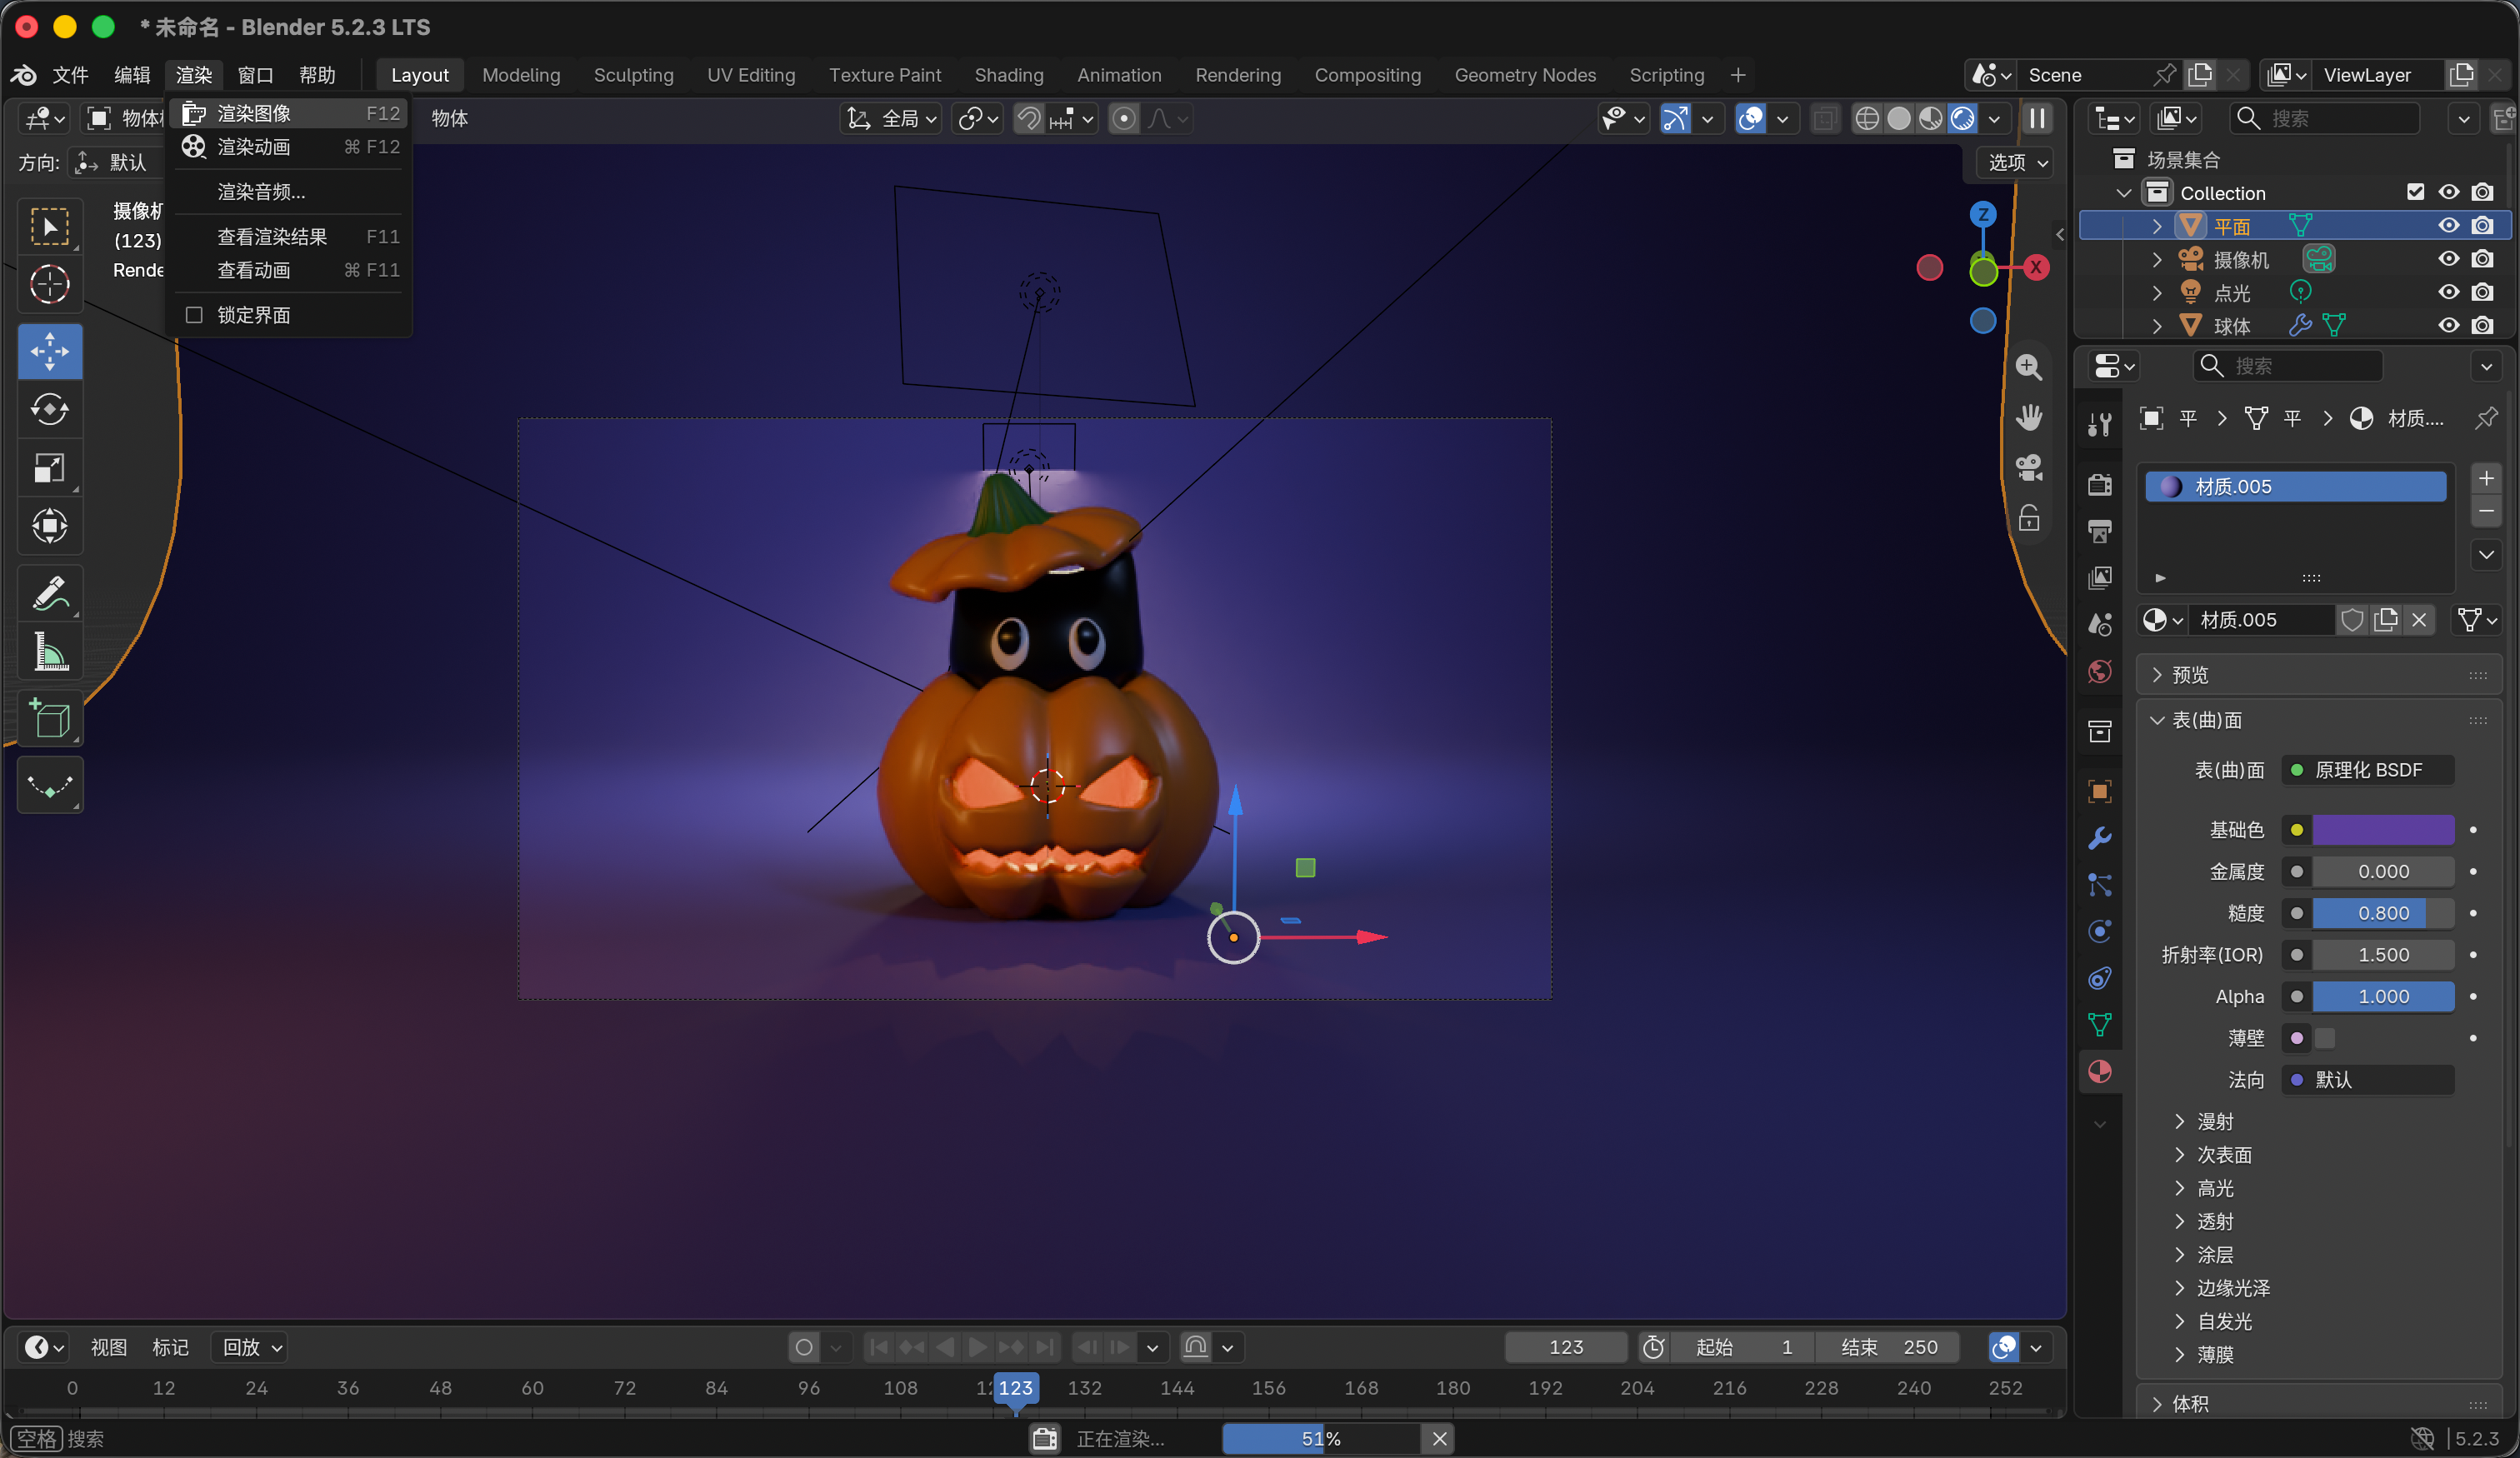Select the Scale tool
The height and width of the screenshot is (1458, 2520).
click(x=49, y=467)
